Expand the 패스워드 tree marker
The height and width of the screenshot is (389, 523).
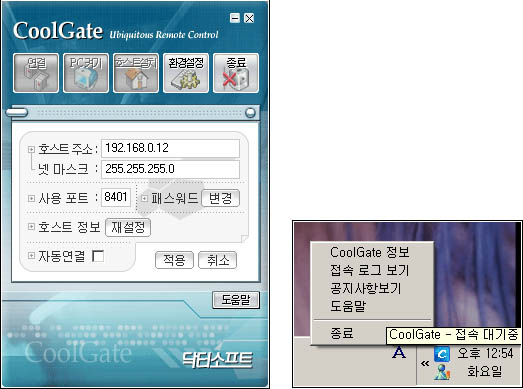point(144,199)
